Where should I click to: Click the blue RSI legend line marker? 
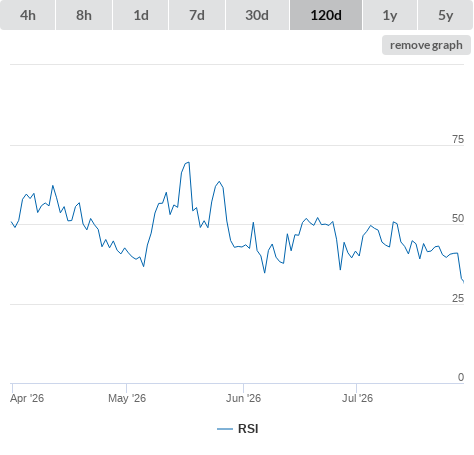(225, 429)
